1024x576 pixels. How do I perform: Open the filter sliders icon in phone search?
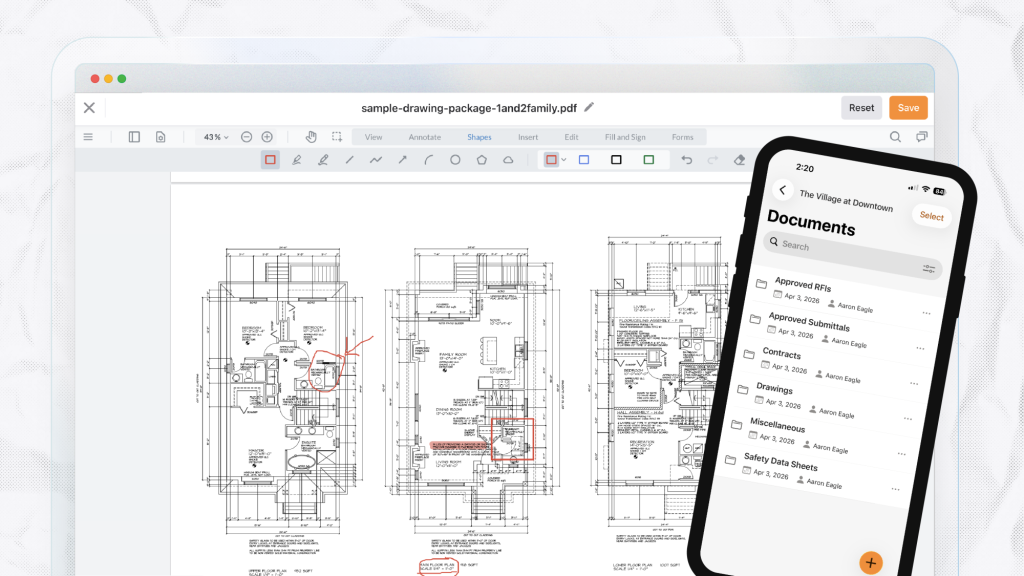[x=929, y=268]
